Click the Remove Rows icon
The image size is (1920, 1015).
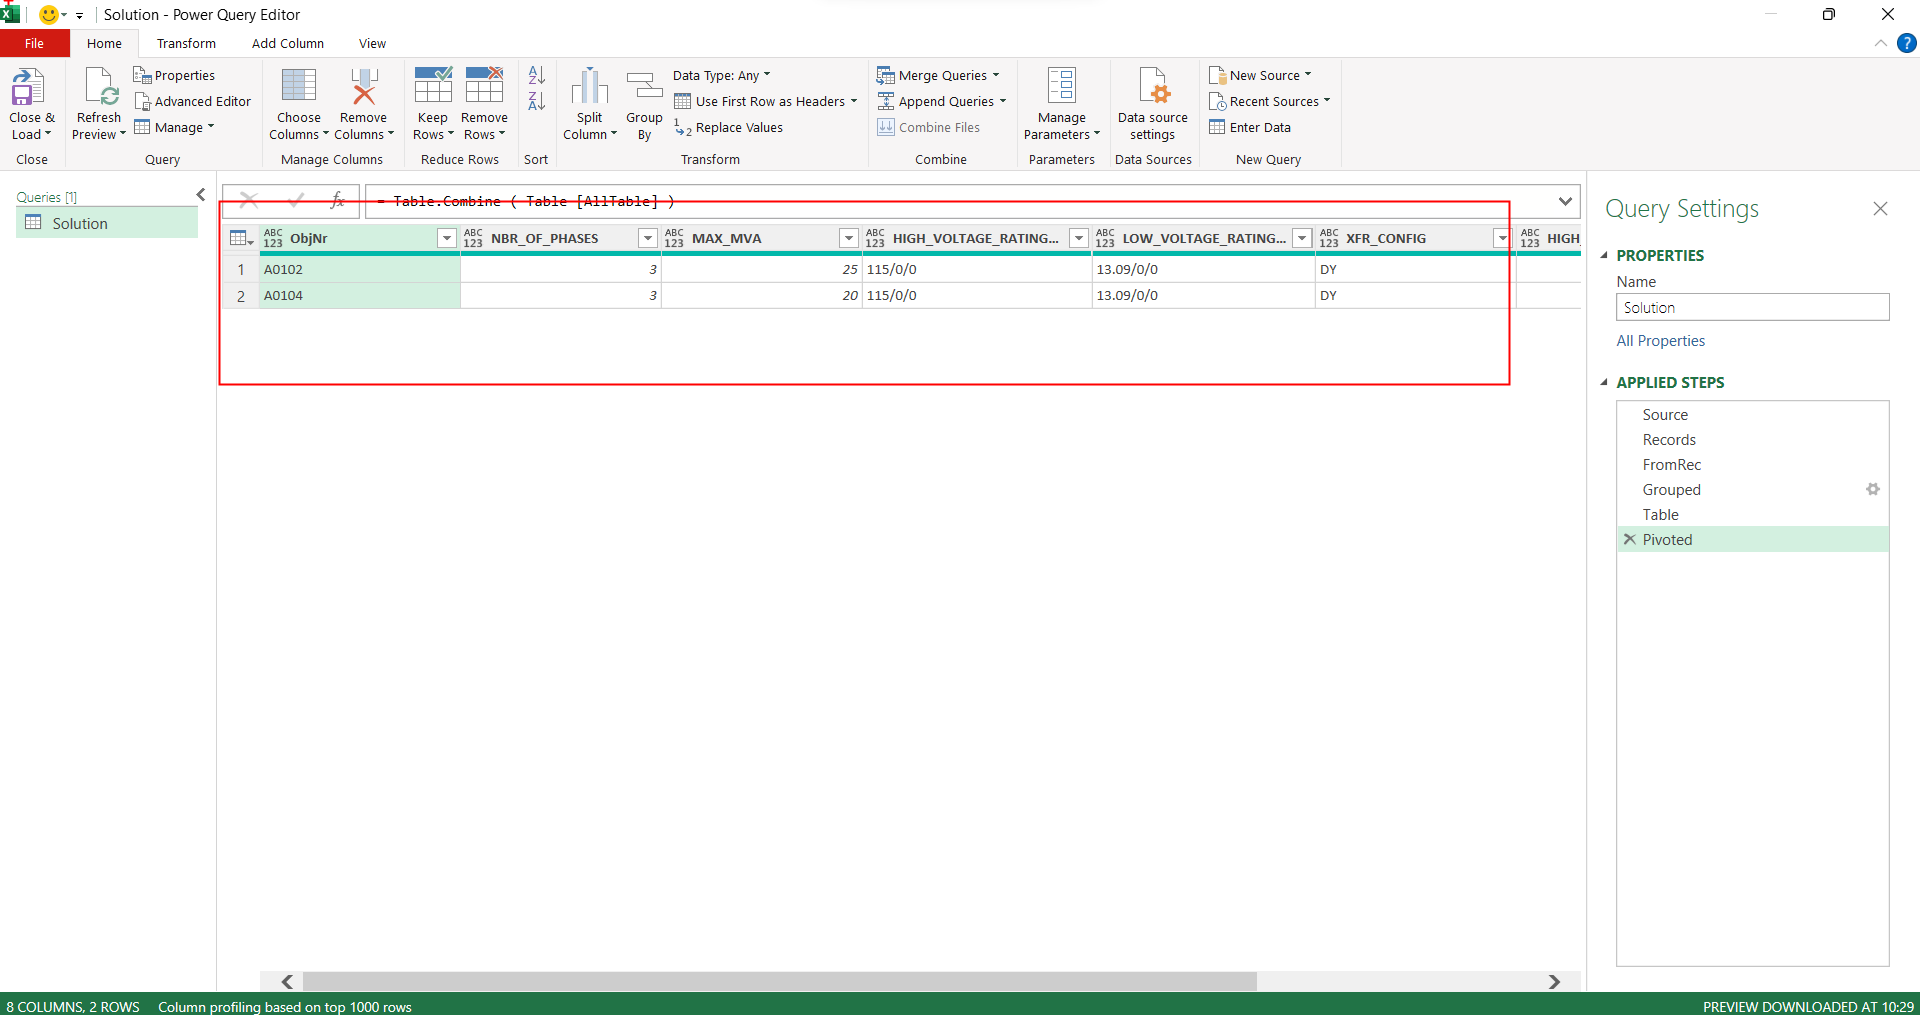484,86
